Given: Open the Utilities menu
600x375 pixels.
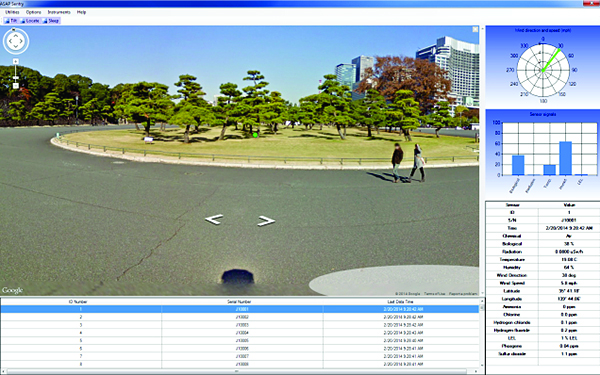Looking at the screenshot, I should (12, 12).
